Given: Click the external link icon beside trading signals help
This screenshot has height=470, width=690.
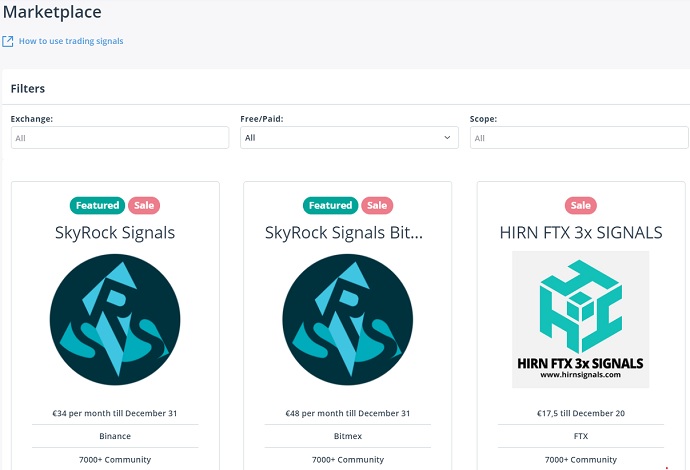Looking at the screenshot, I should (8, 41).
